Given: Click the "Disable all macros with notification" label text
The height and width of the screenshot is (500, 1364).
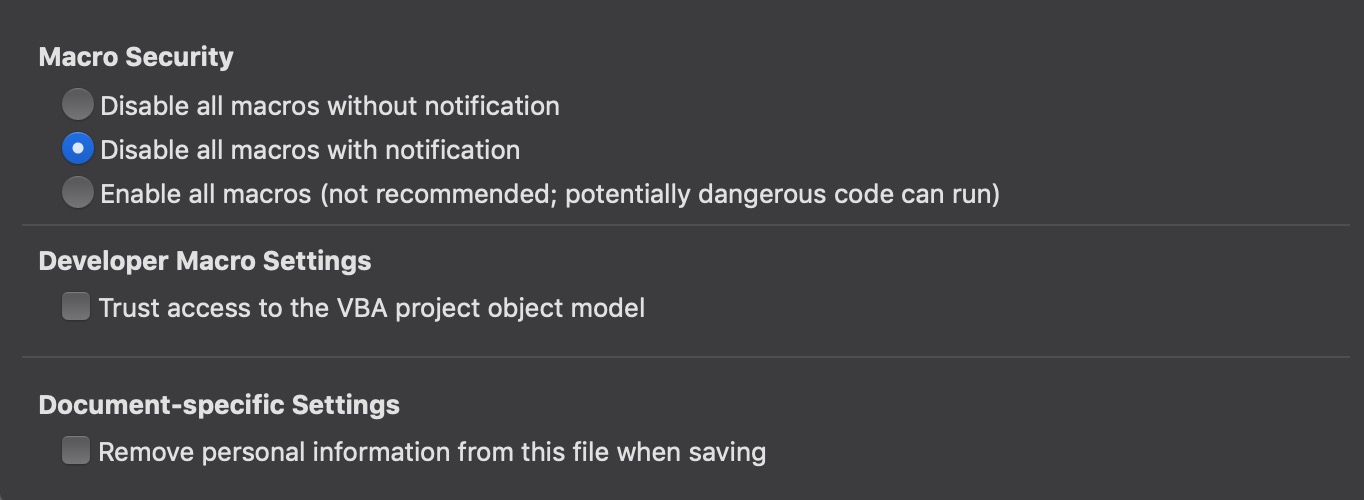Looking at the screenshot, I should click(310, 150).
